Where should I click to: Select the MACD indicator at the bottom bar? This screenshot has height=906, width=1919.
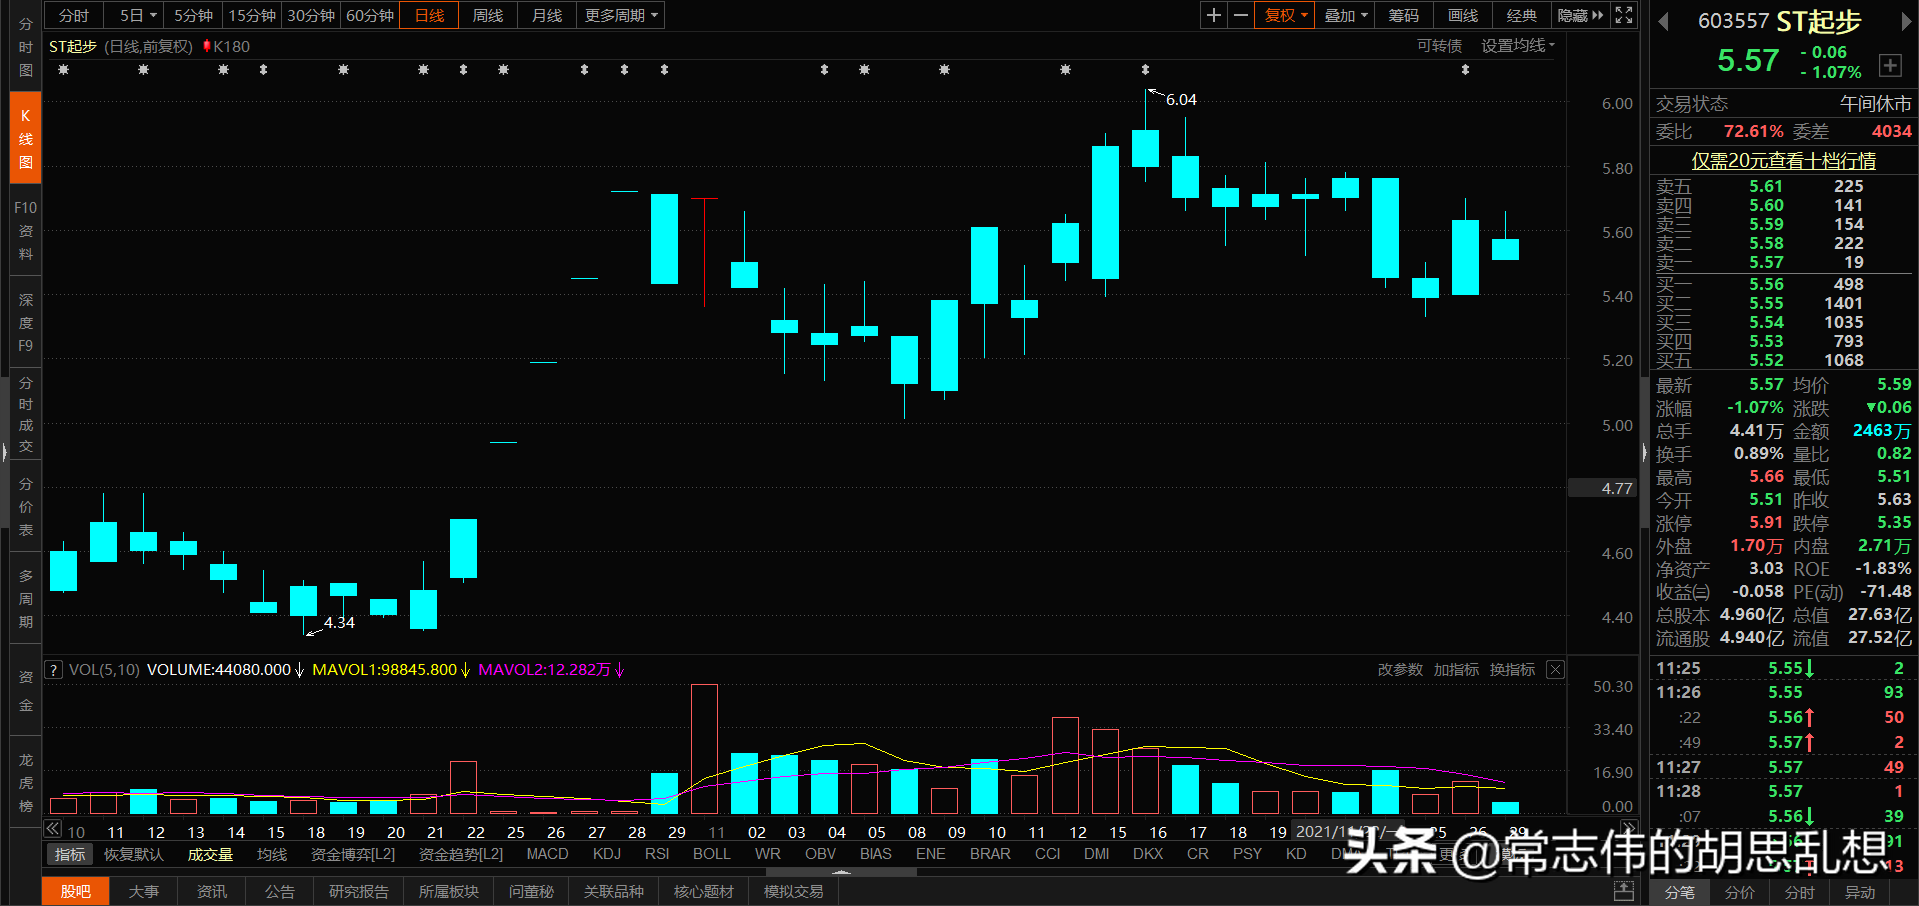pyautogui.click(x=547, y=854)
